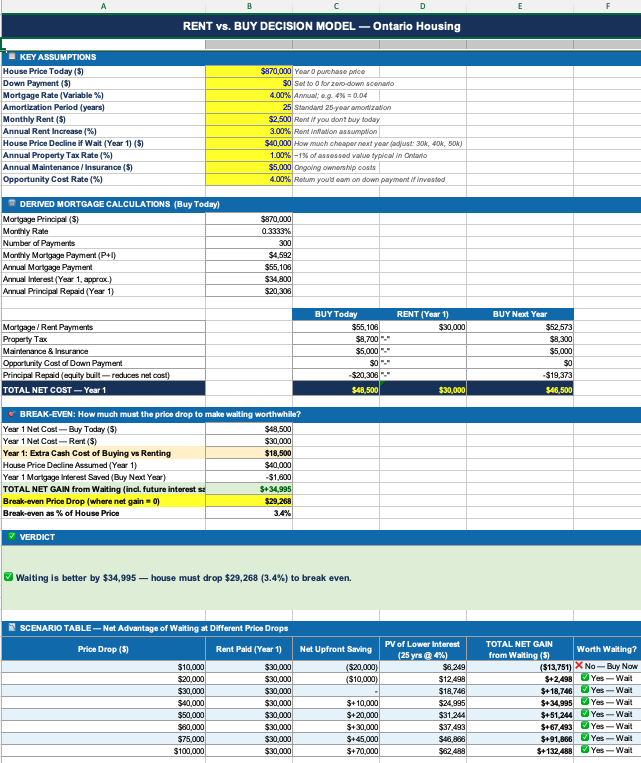Select Monthly Rent value $2,500
Viewport: 641px width, 763px height.
click(249, 119)
